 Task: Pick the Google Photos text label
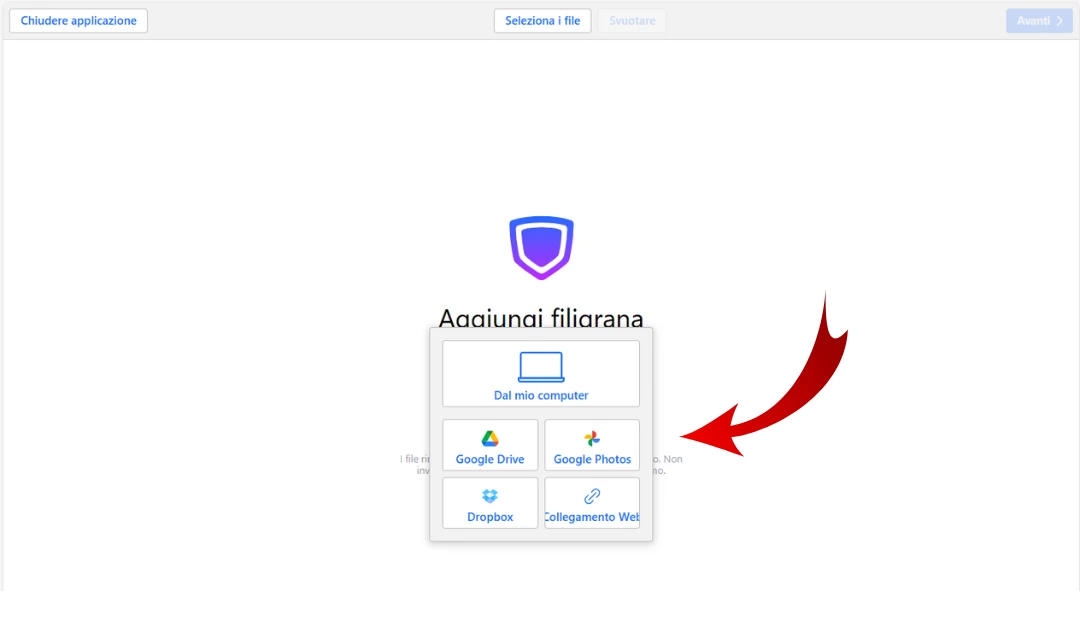click(592, 460)
